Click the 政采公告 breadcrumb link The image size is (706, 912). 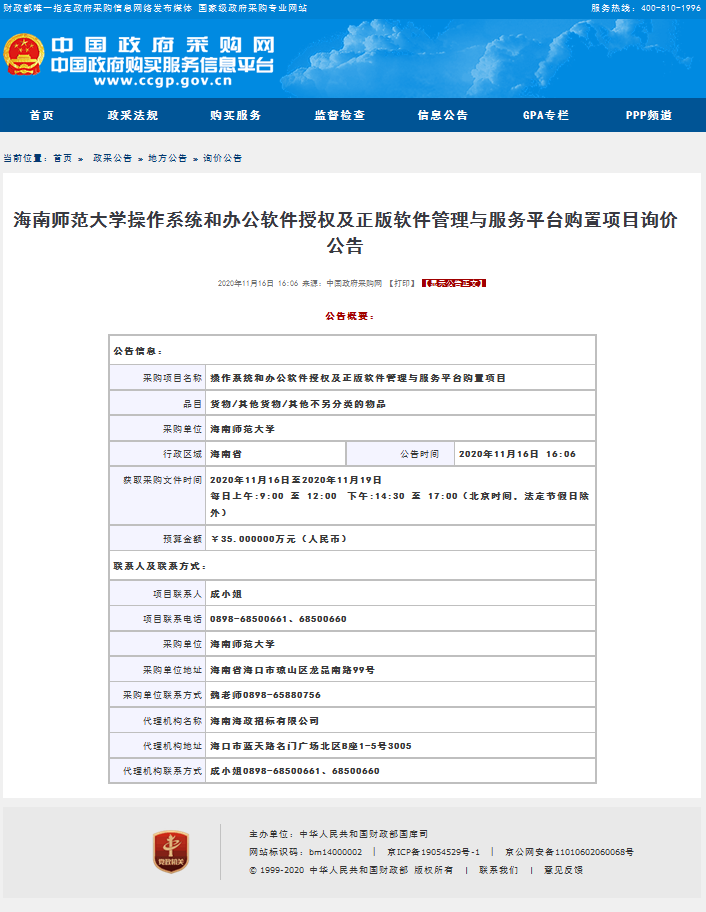[112, 158]
